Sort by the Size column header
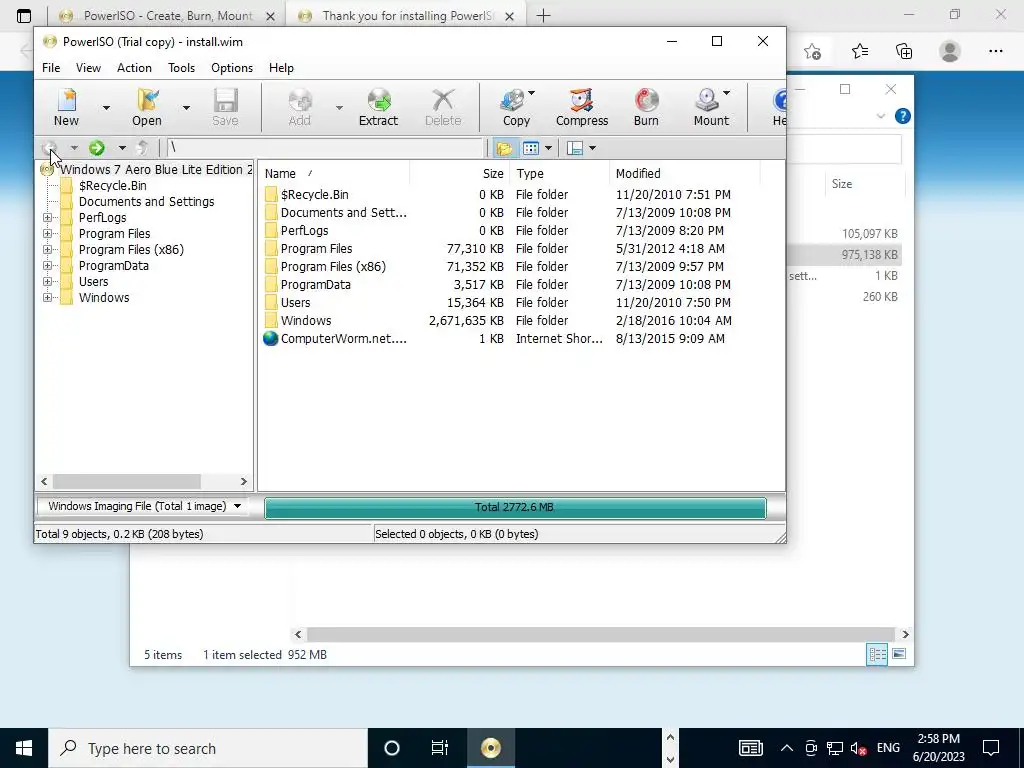 [459, 174]
